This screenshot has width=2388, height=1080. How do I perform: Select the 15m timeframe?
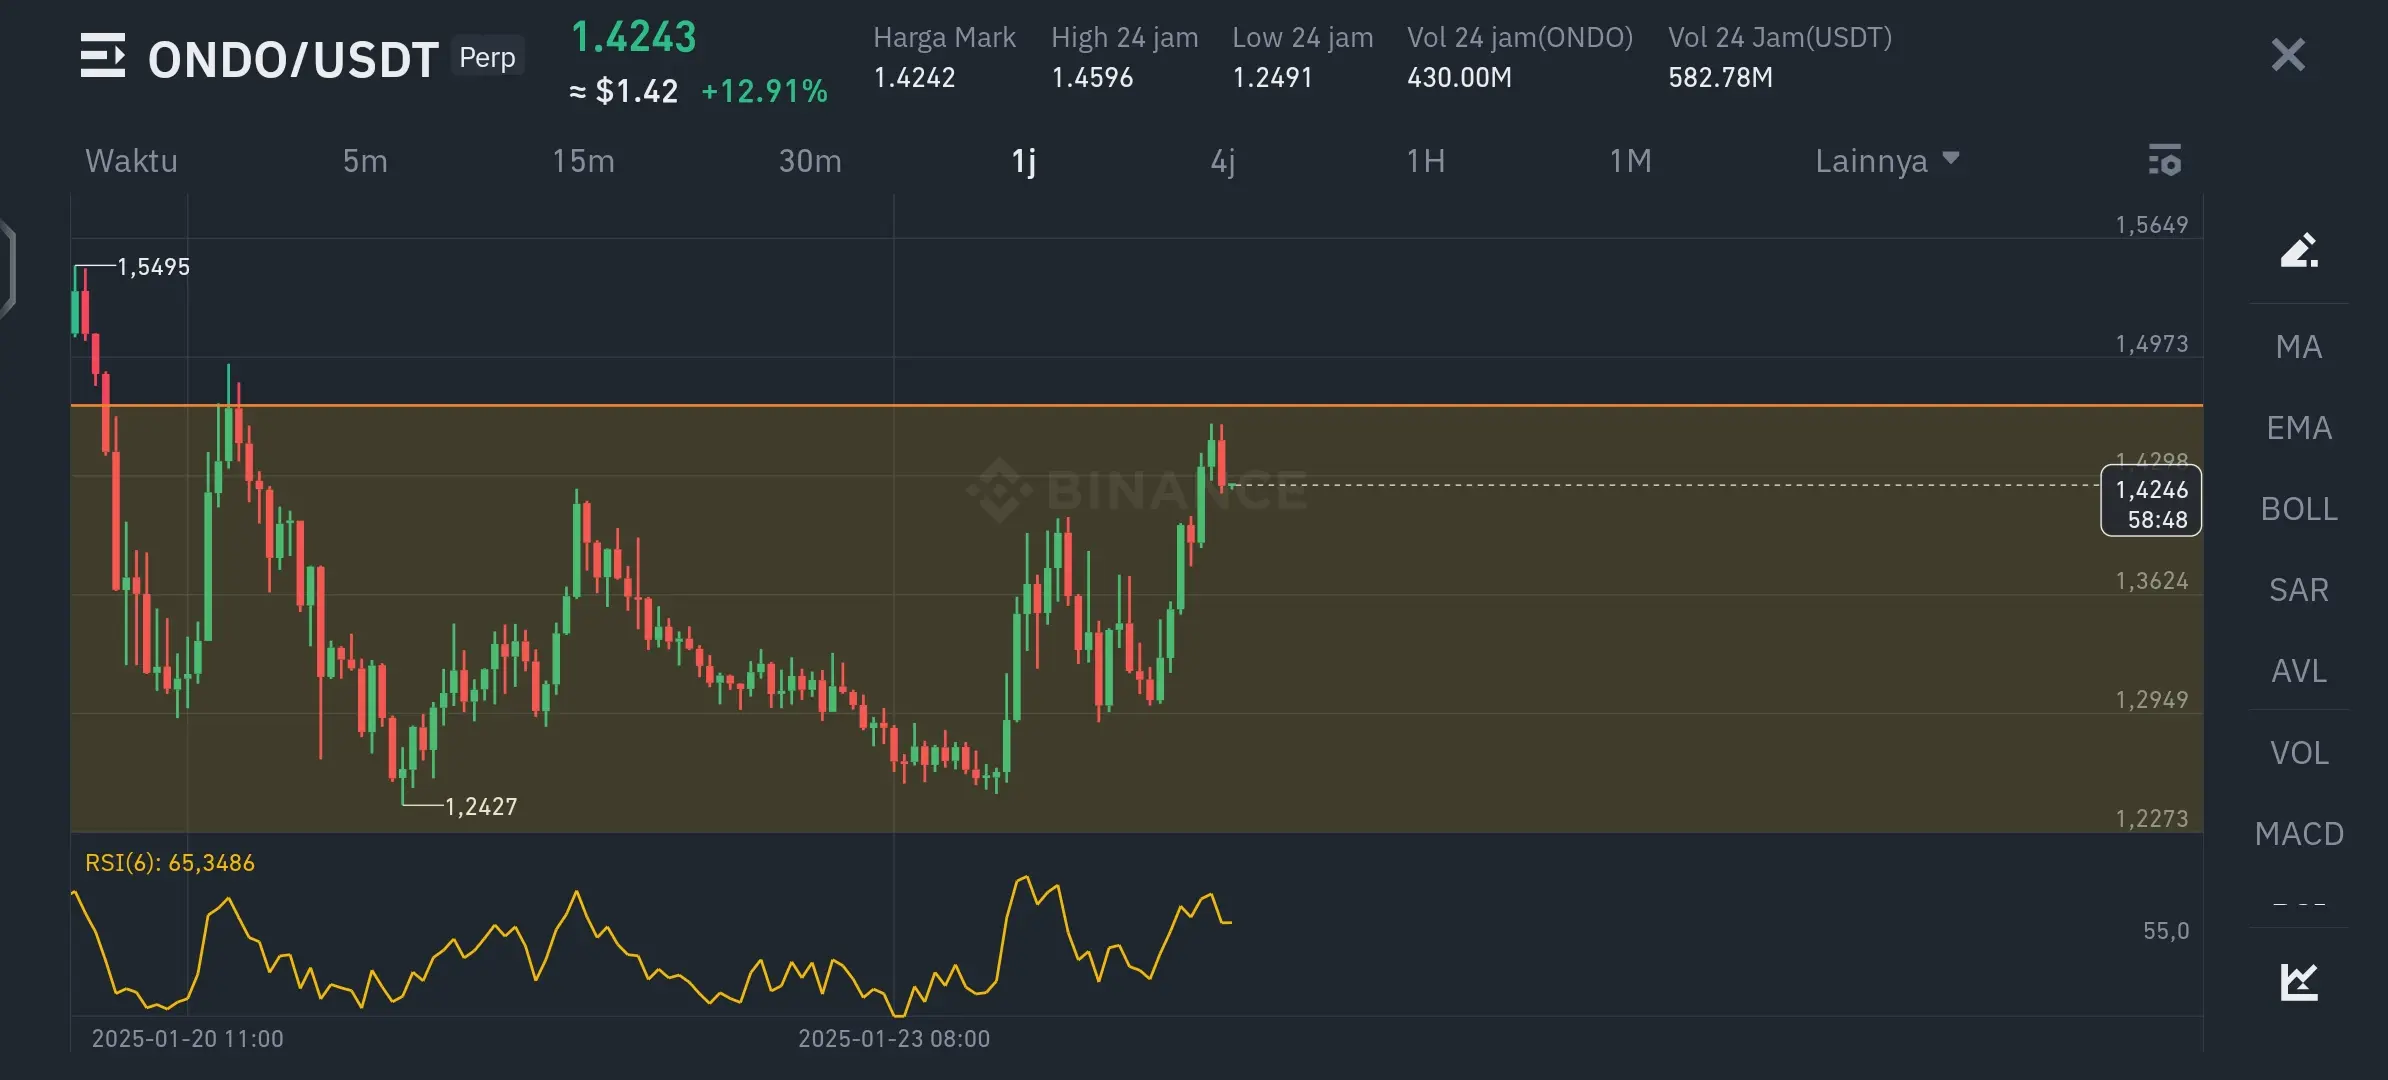pos(584,161)
